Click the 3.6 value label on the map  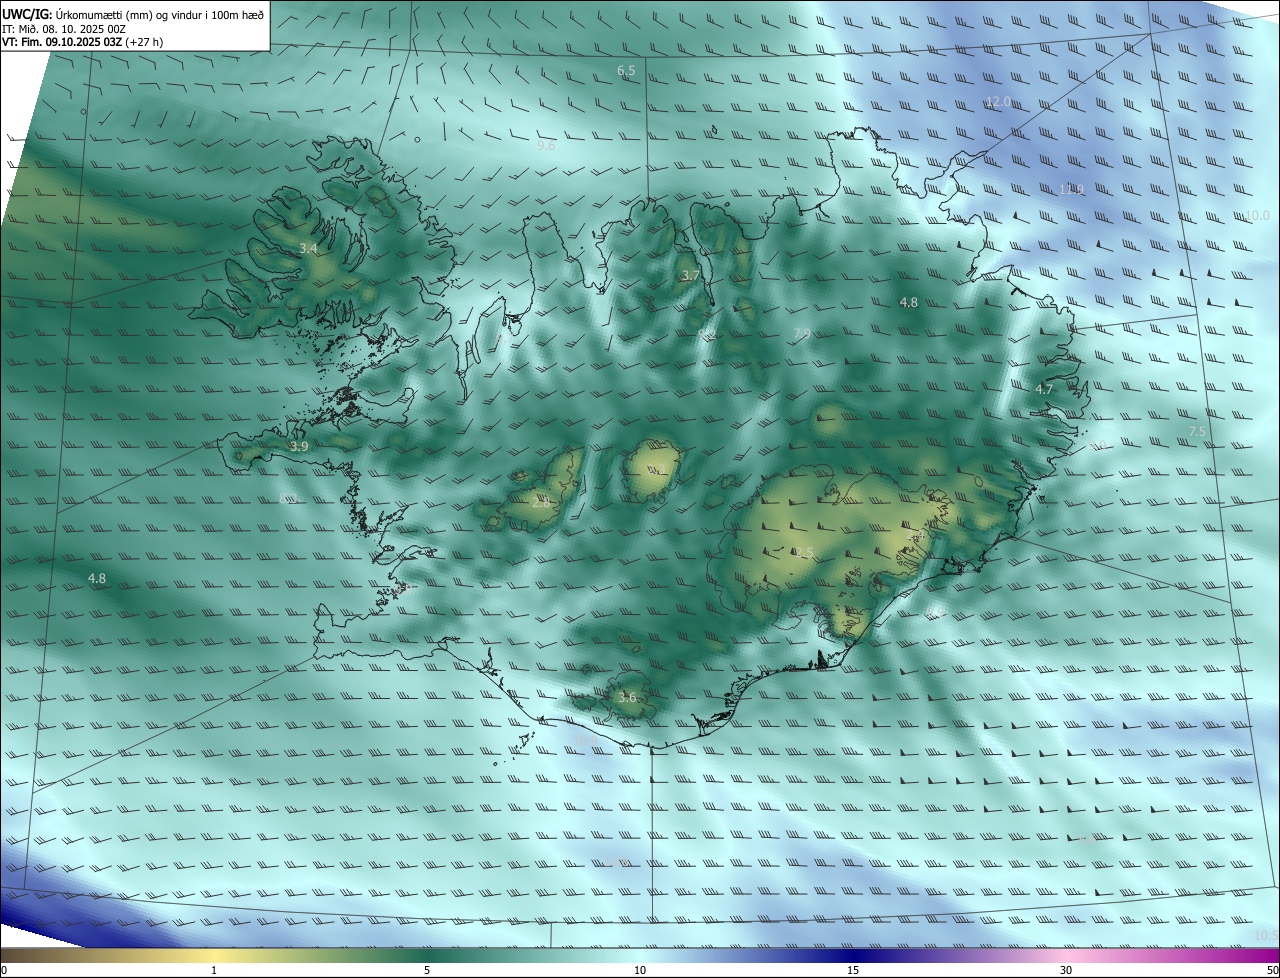pyautogui.click(x=627, y=697)
